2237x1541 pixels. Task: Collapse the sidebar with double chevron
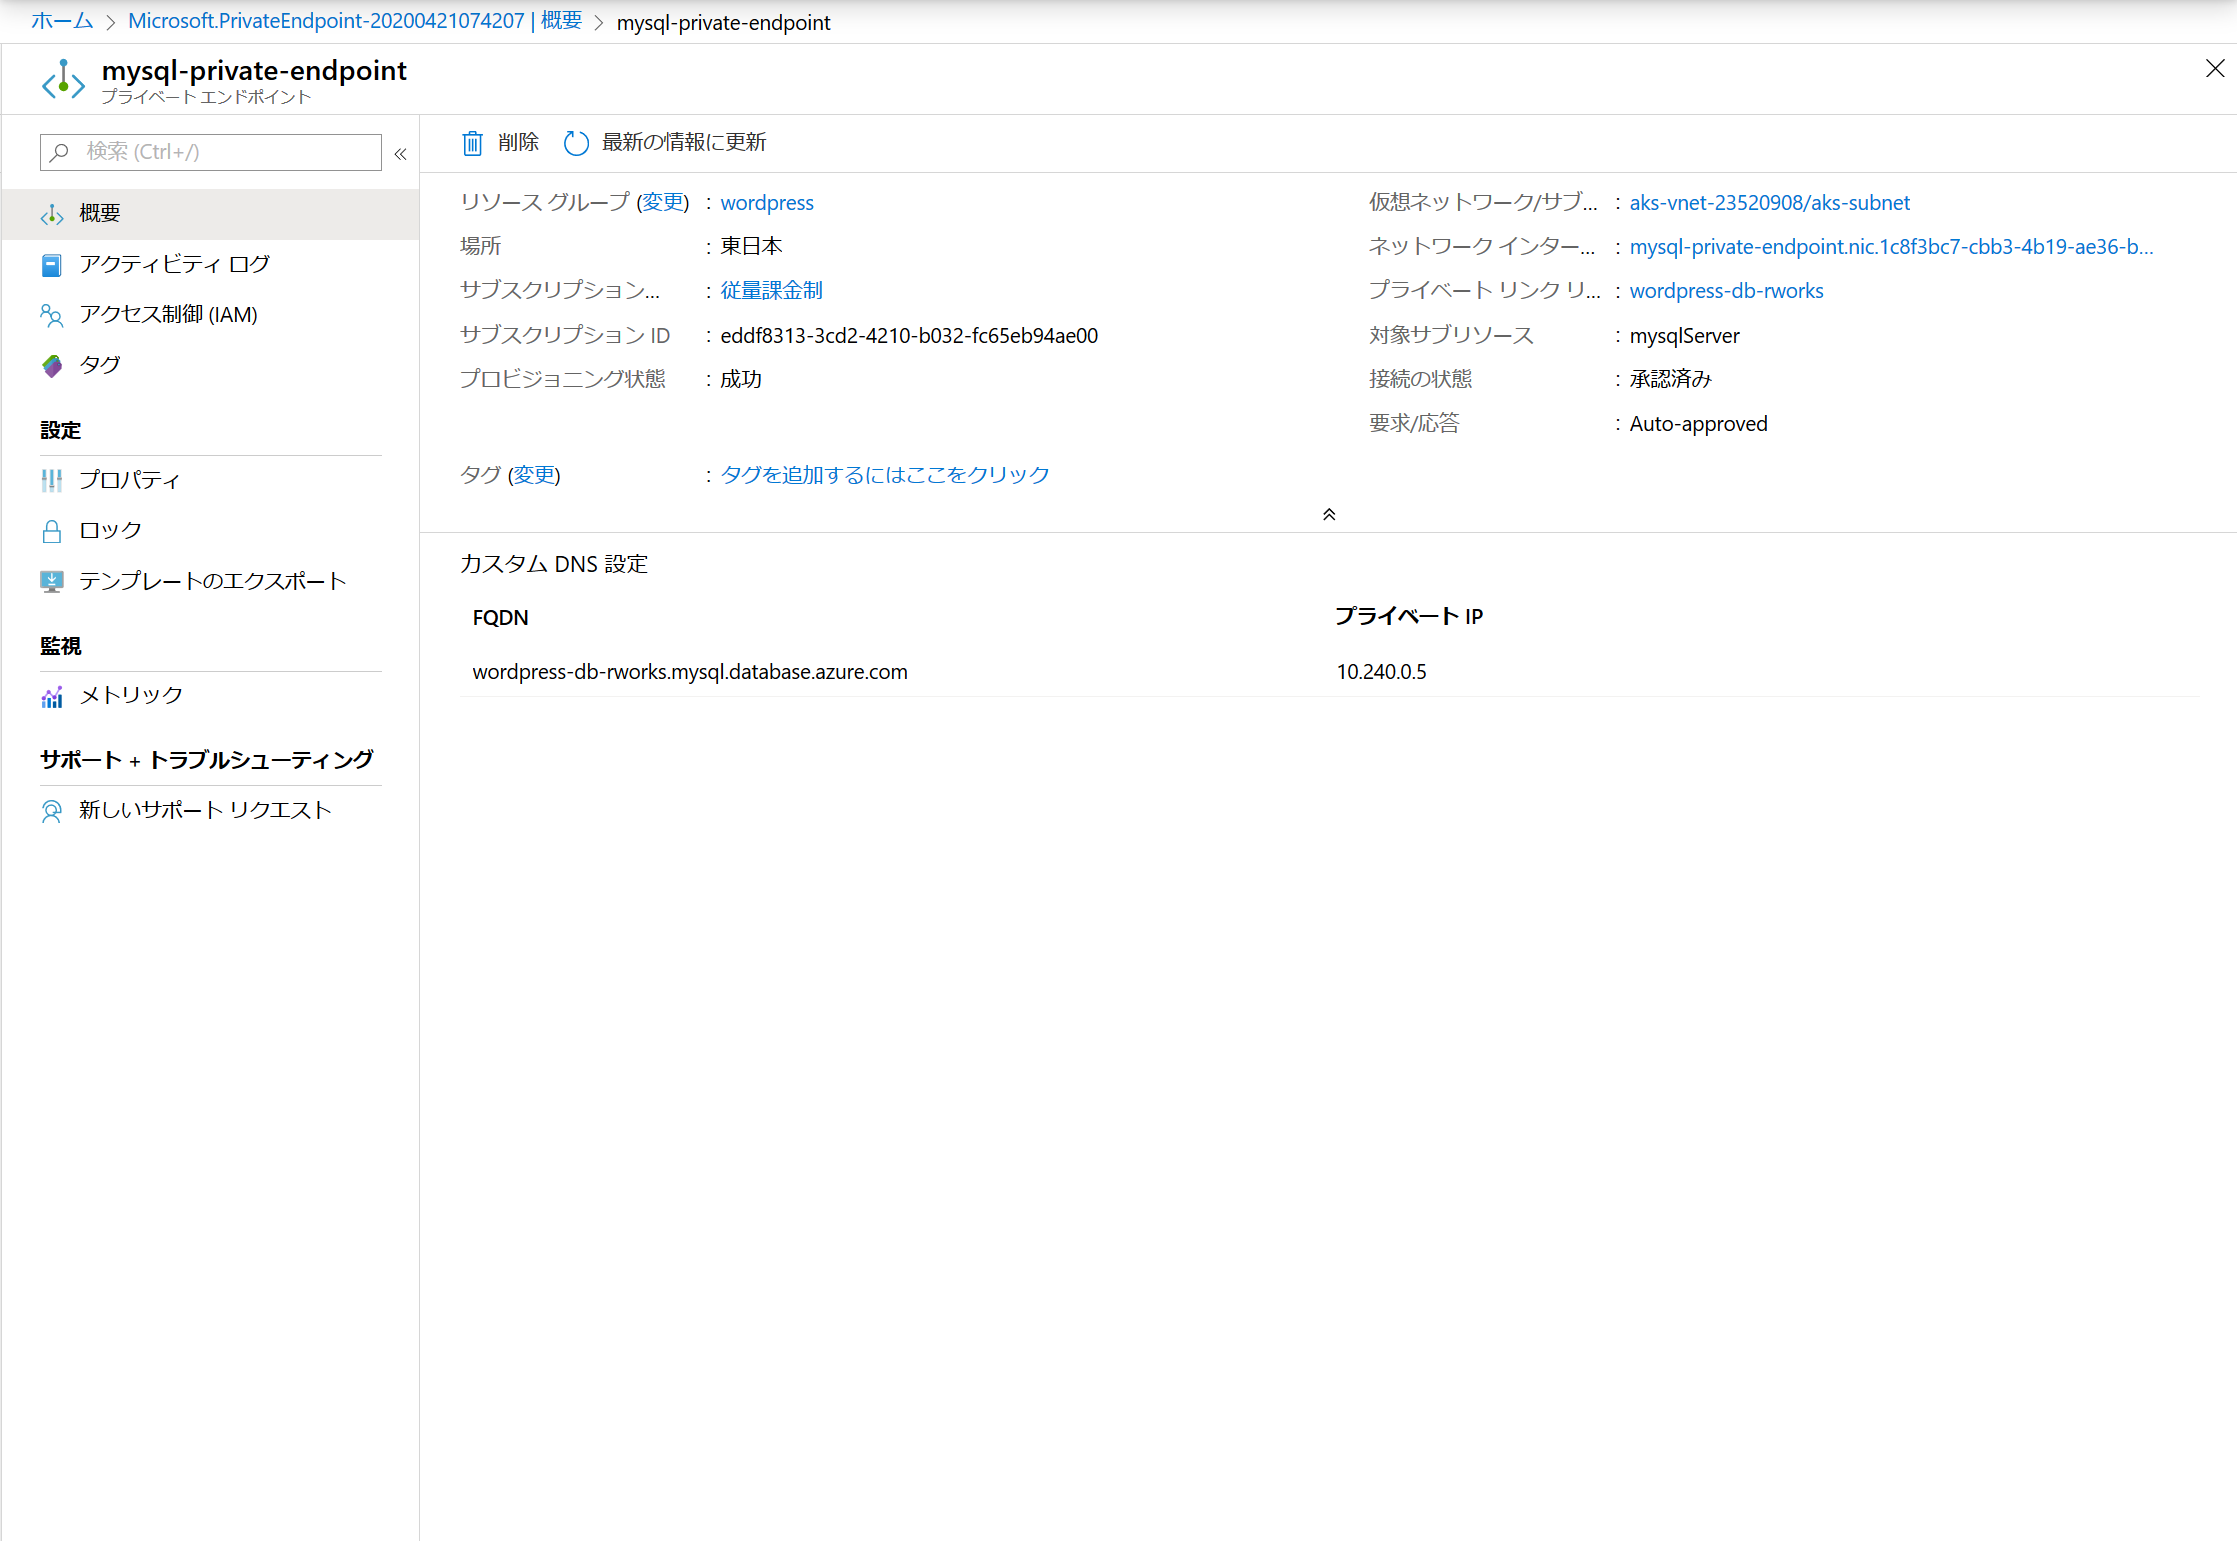pos(401,154)
